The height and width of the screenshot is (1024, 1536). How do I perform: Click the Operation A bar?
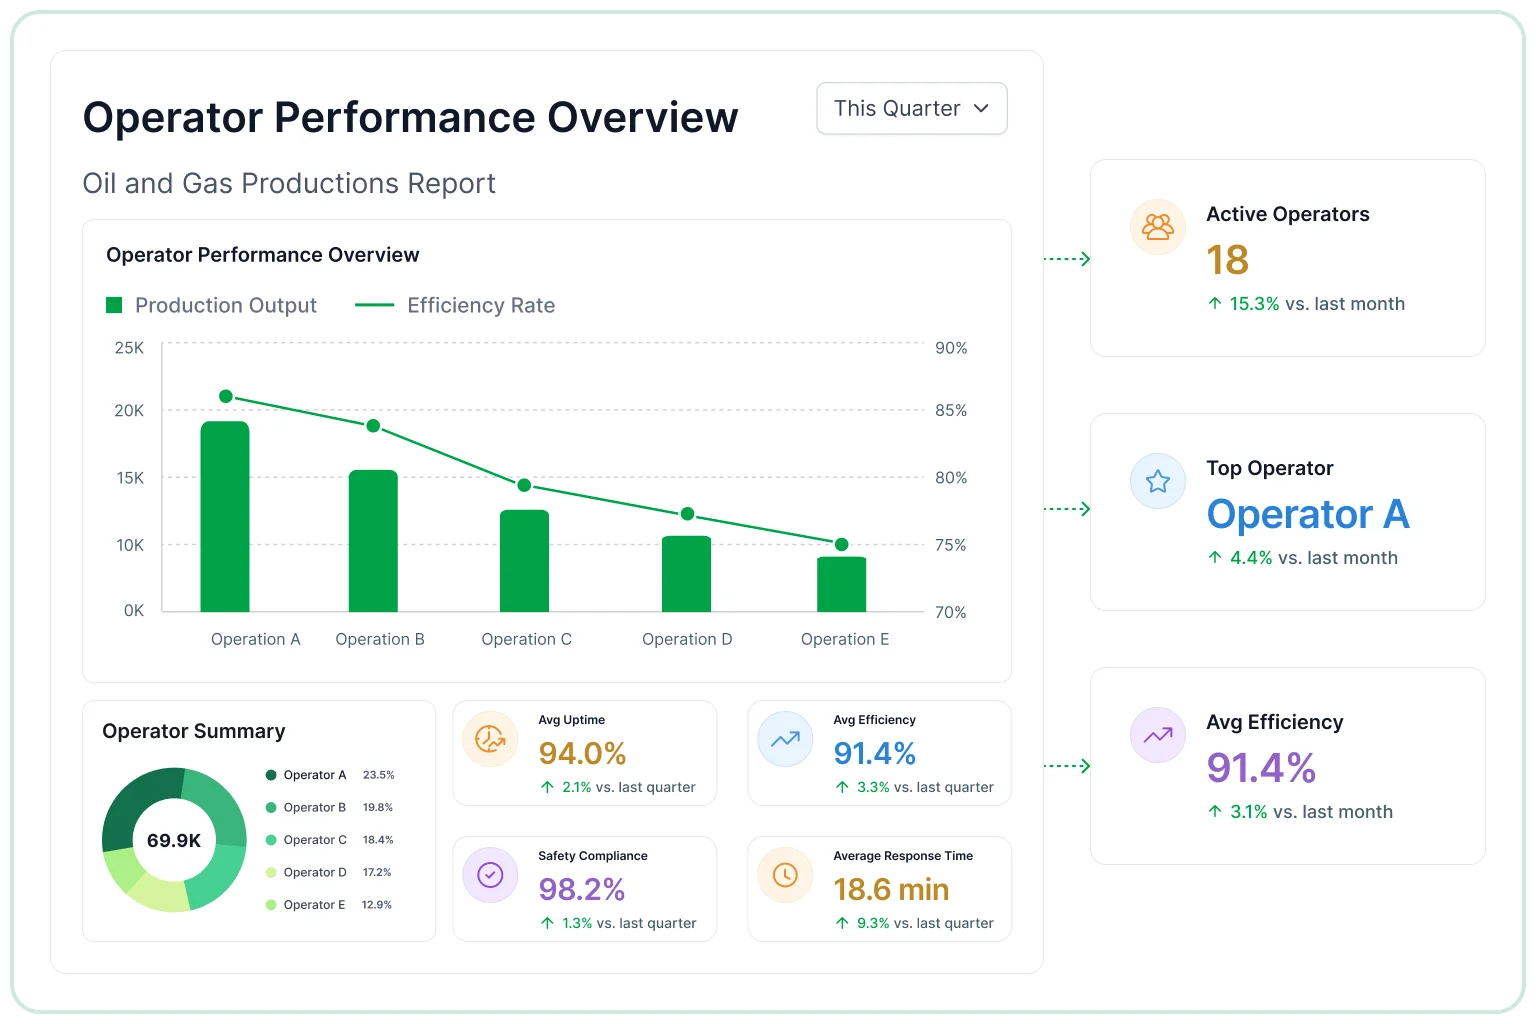(225, 516)
